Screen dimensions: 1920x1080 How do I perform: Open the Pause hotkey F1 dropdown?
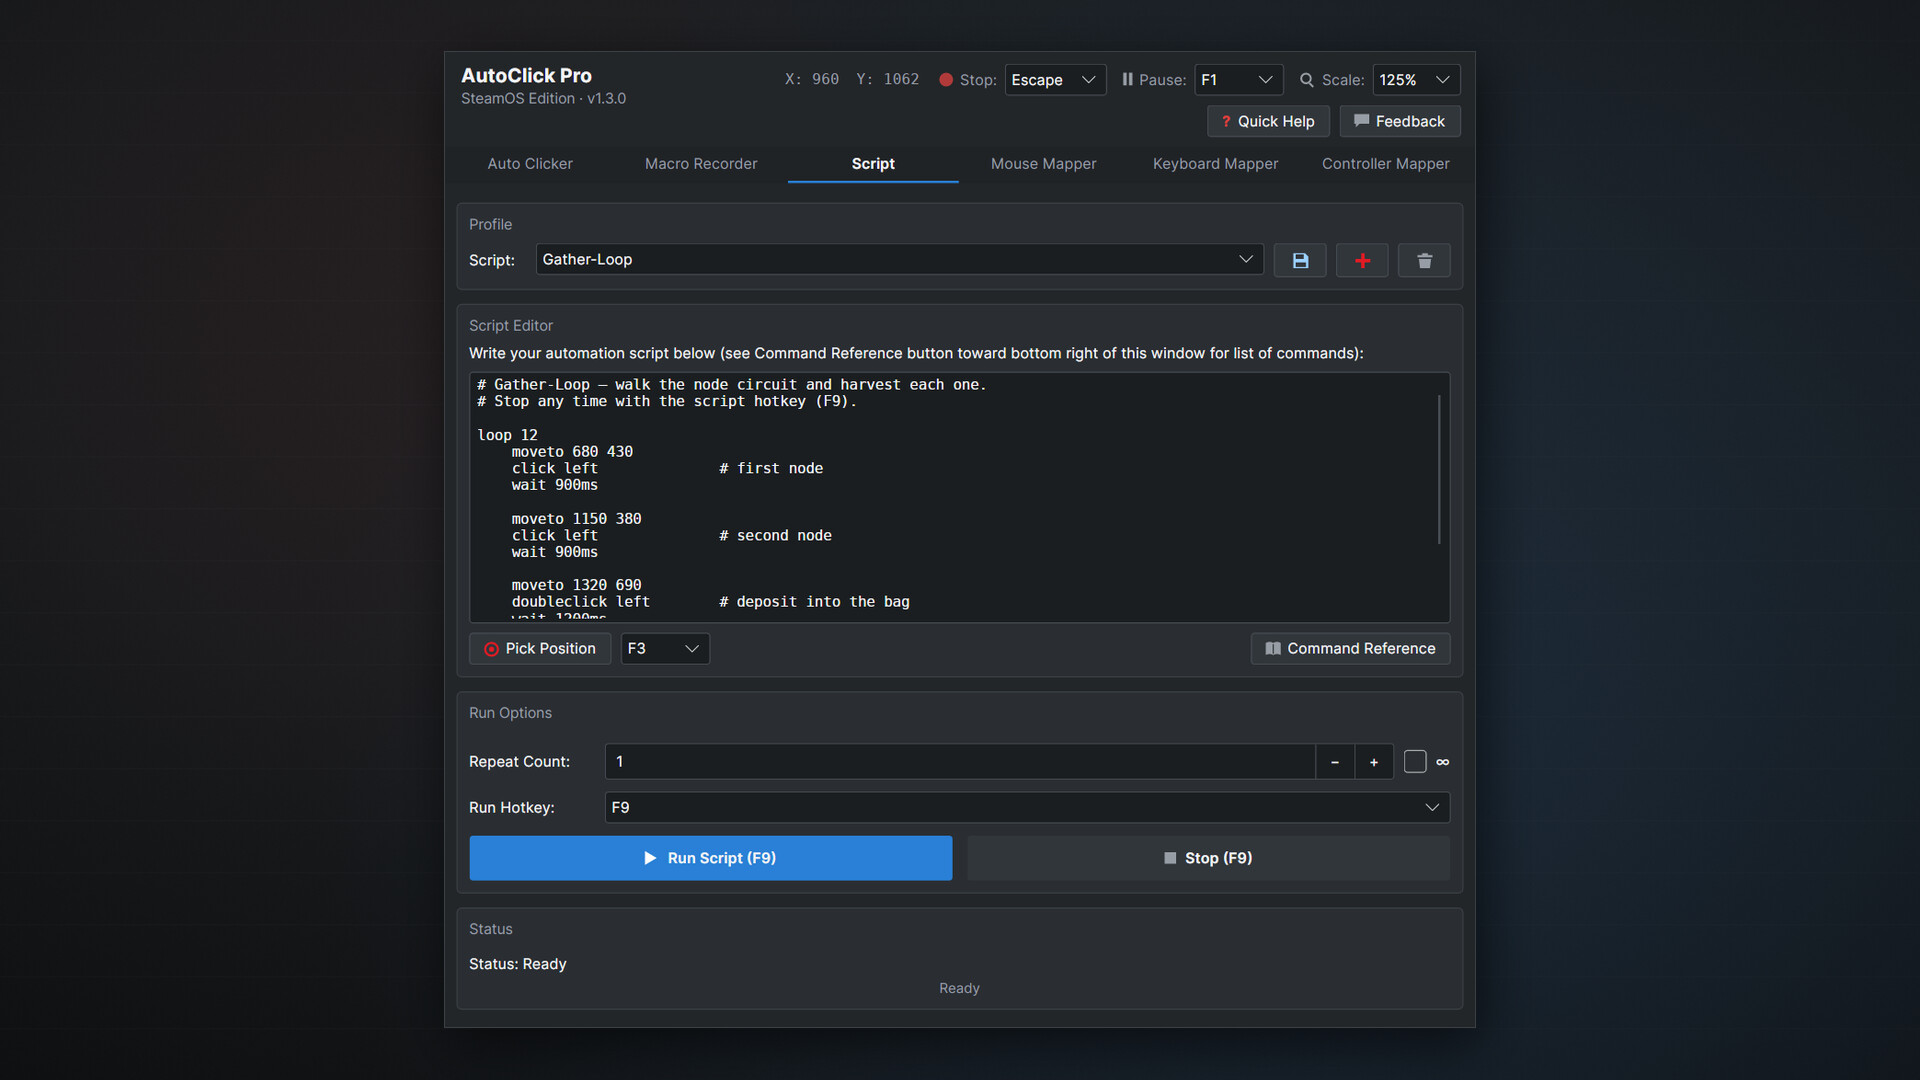[1238, 80]
